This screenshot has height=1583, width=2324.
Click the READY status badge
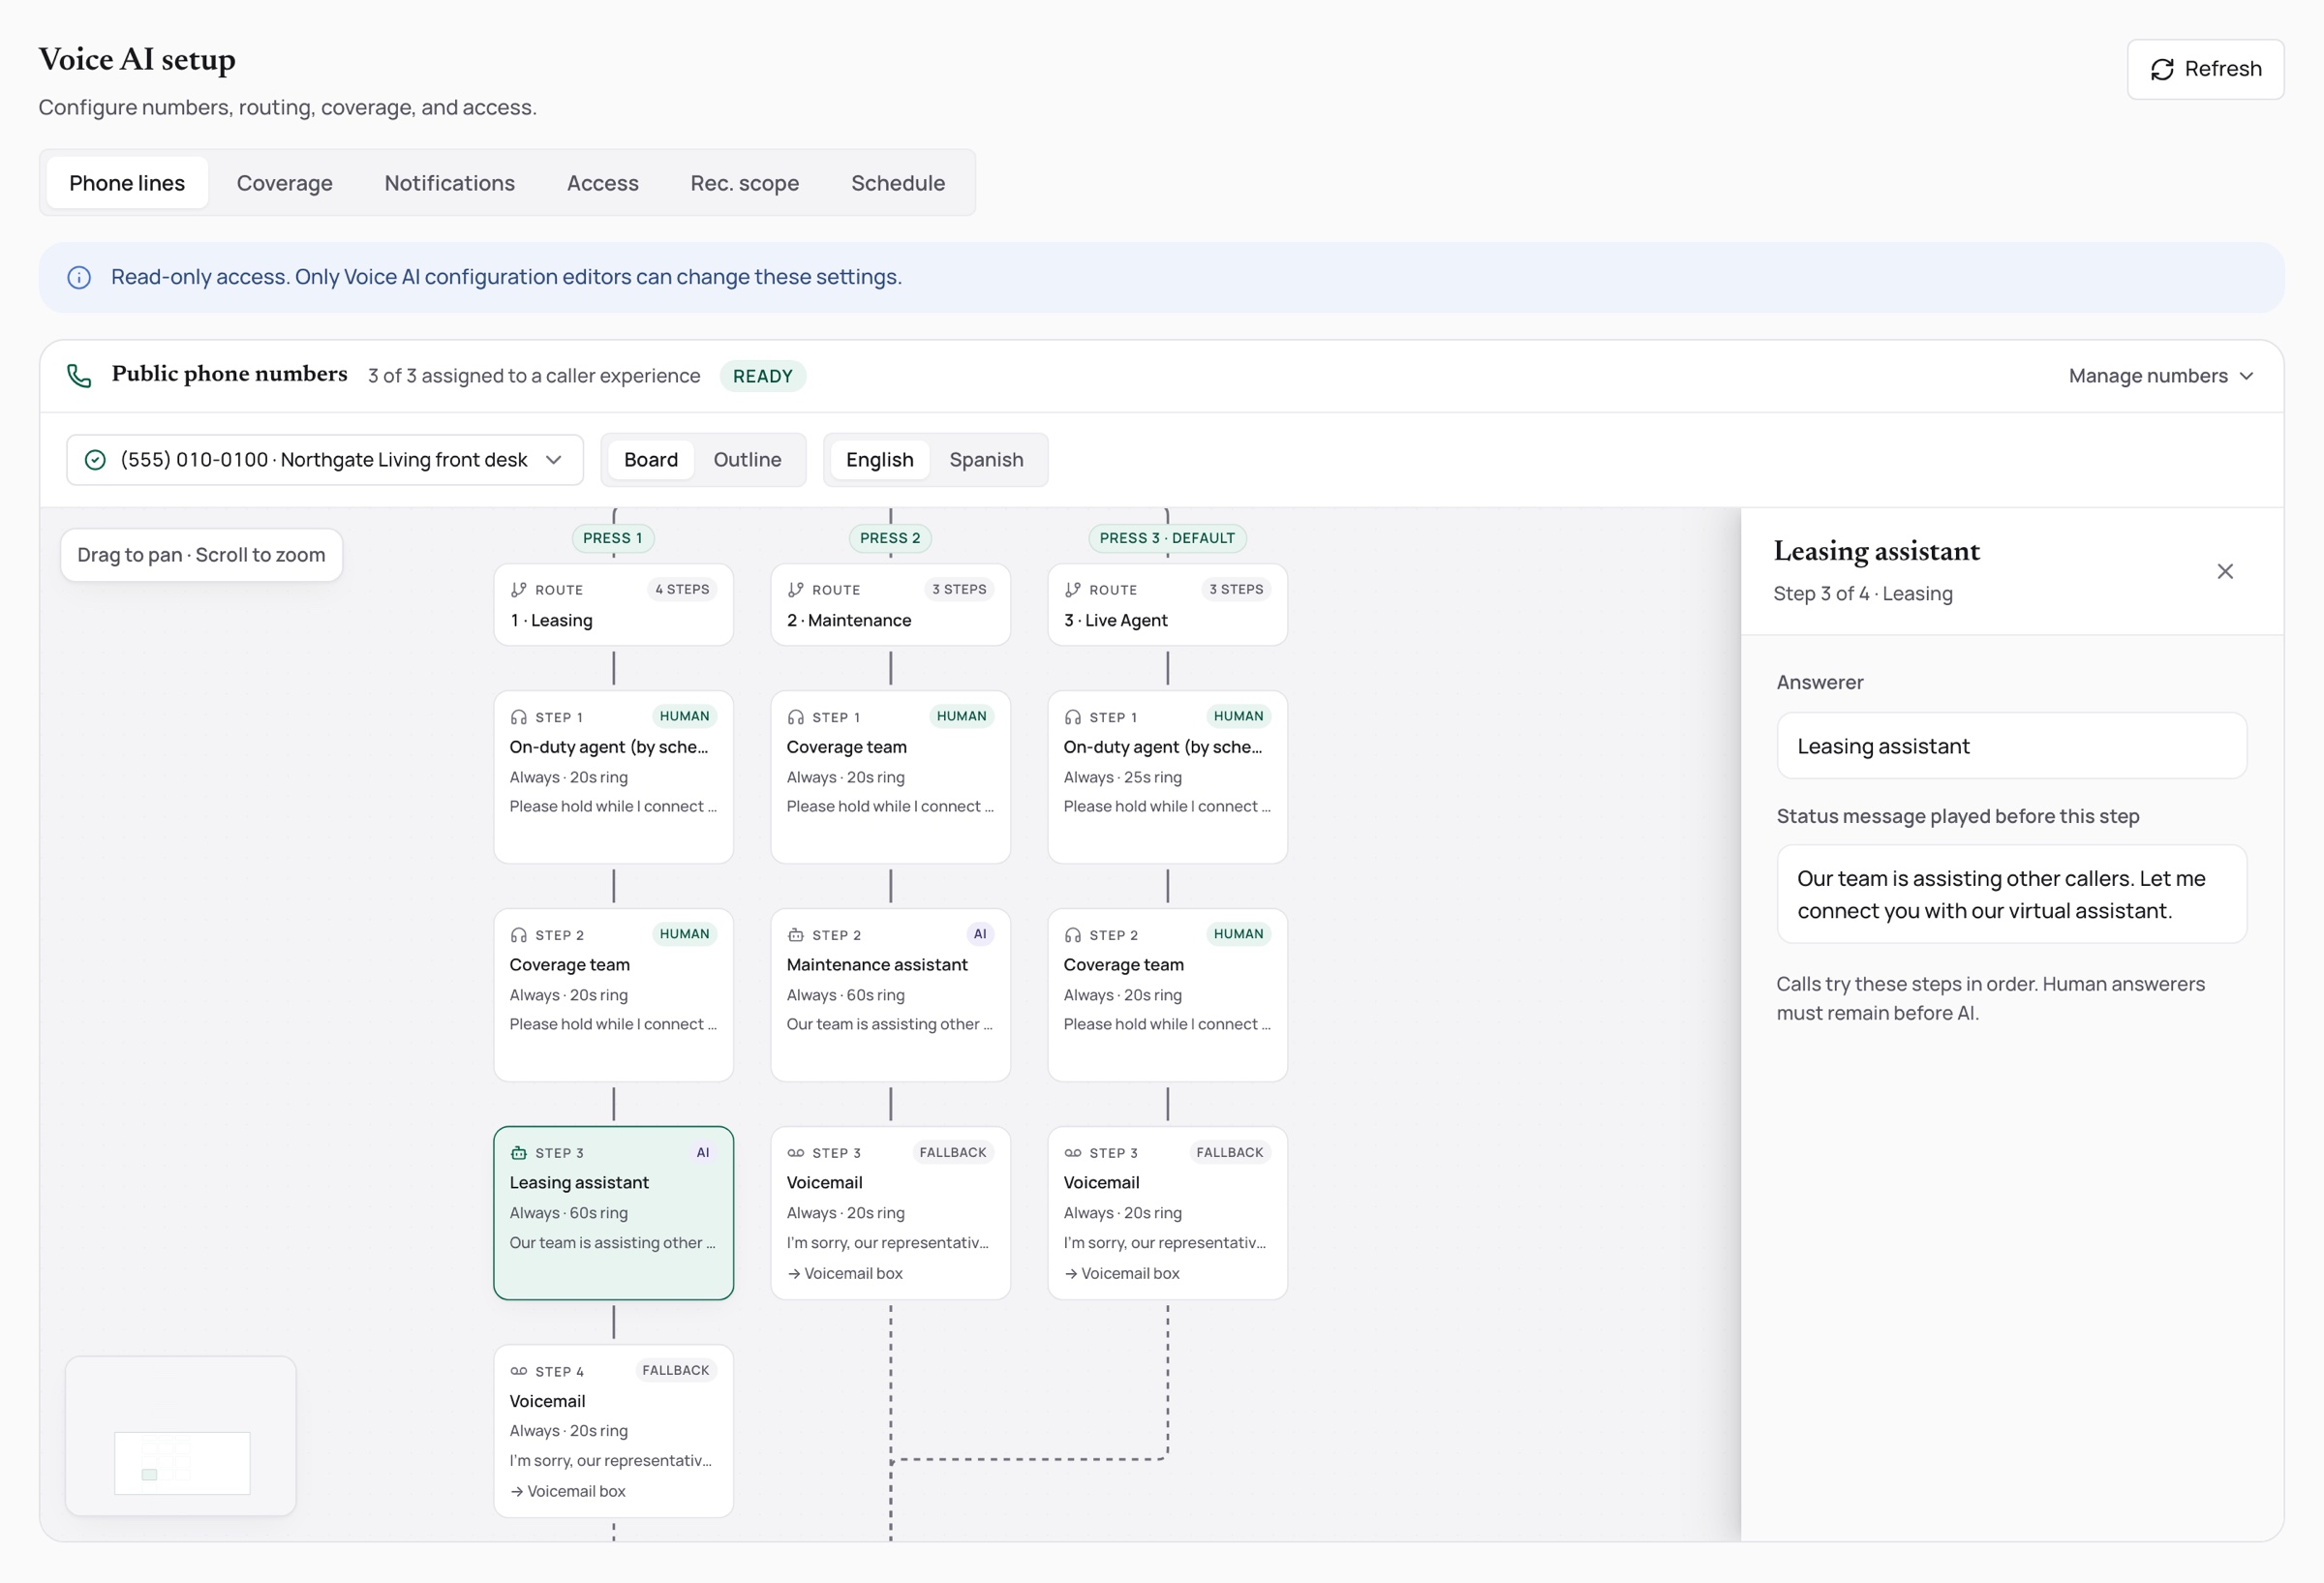pyautogui.click(x=762, y=376)
